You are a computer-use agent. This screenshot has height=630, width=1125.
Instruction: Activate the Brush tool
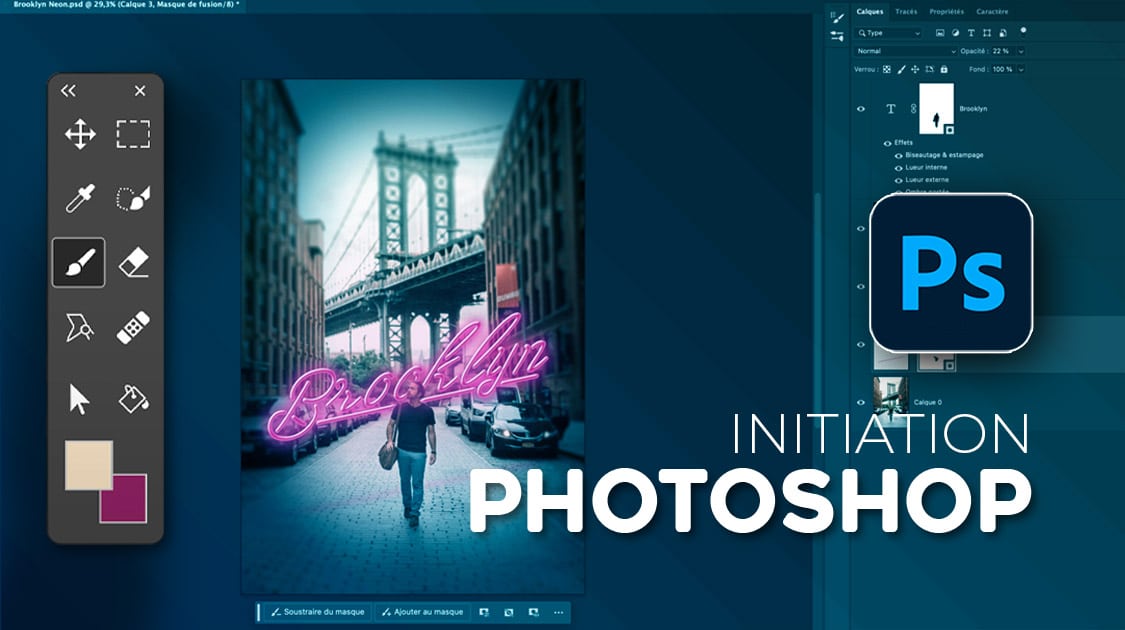tap(79, 263)
